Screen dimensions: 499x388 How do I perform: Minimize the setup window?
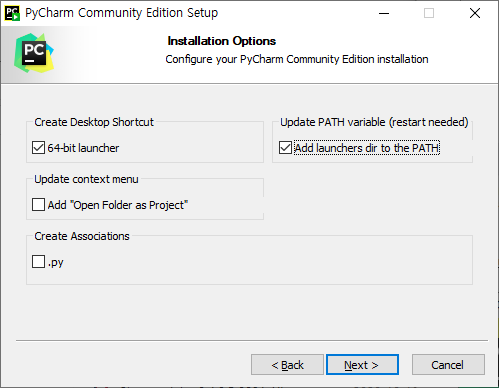pyautogui.click(x=384, y=13)
